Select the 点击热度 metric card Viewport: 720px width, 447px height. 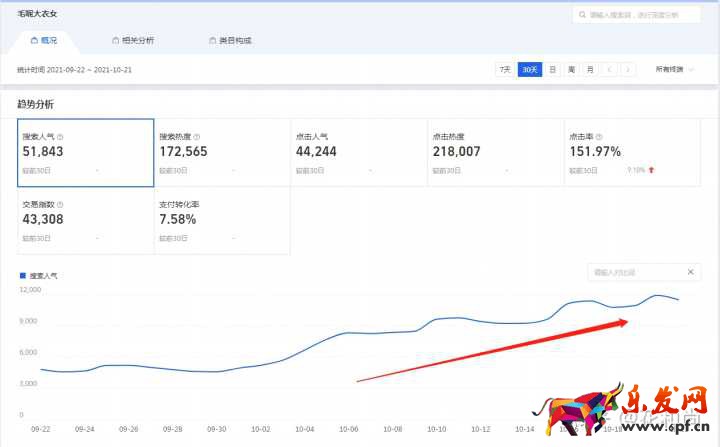(x=494, y=153)
